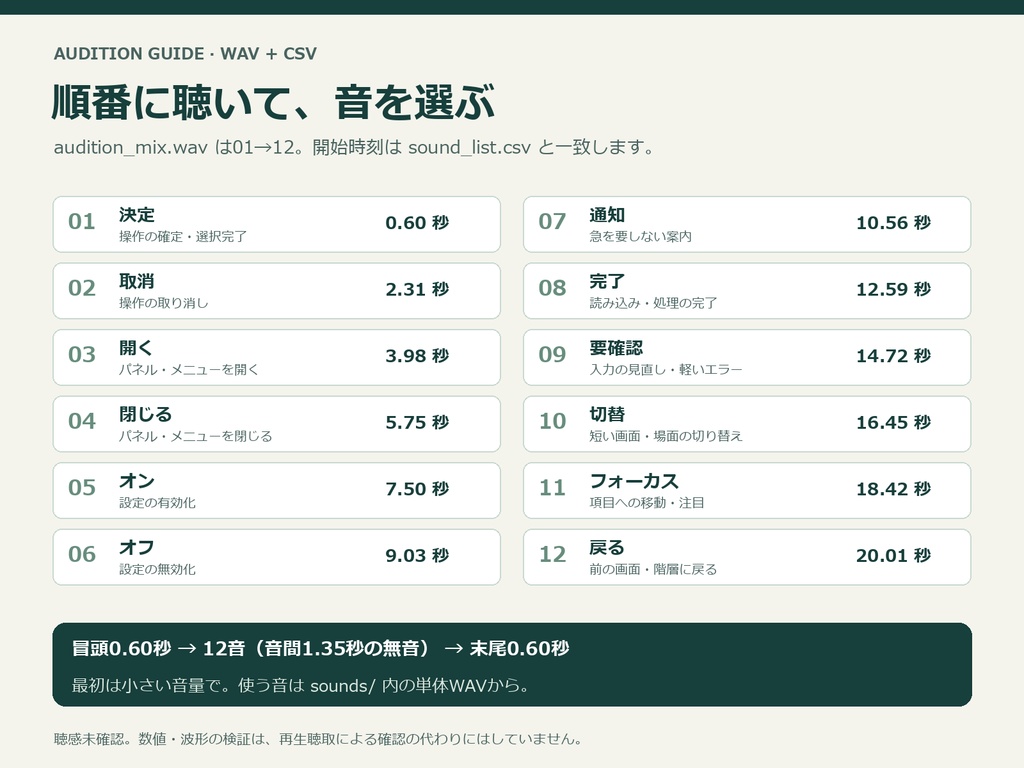Click the 09 要確認 card
This screenshot has height=768, width=1024.
click(x=747, y=357)
